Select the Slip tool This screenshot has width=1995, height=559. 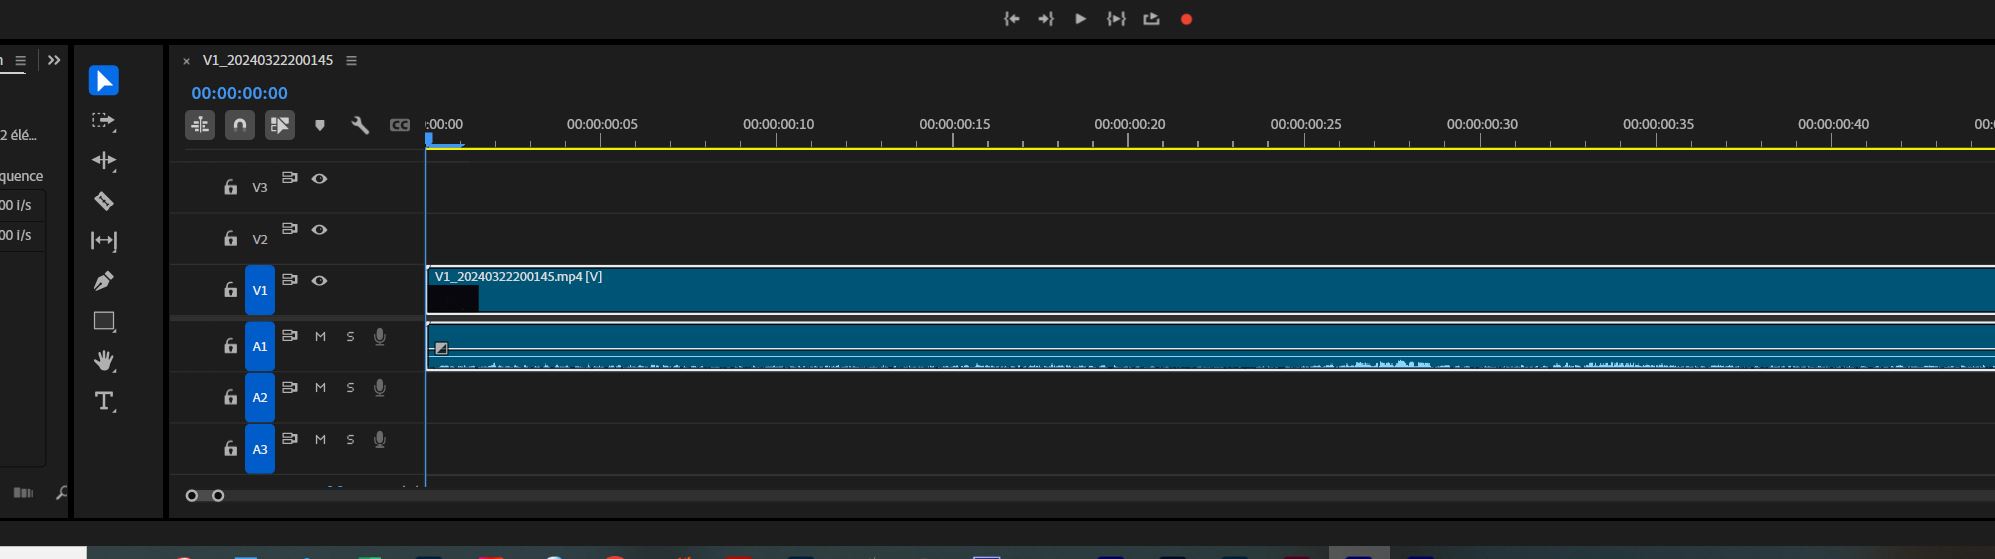point(104,241)
